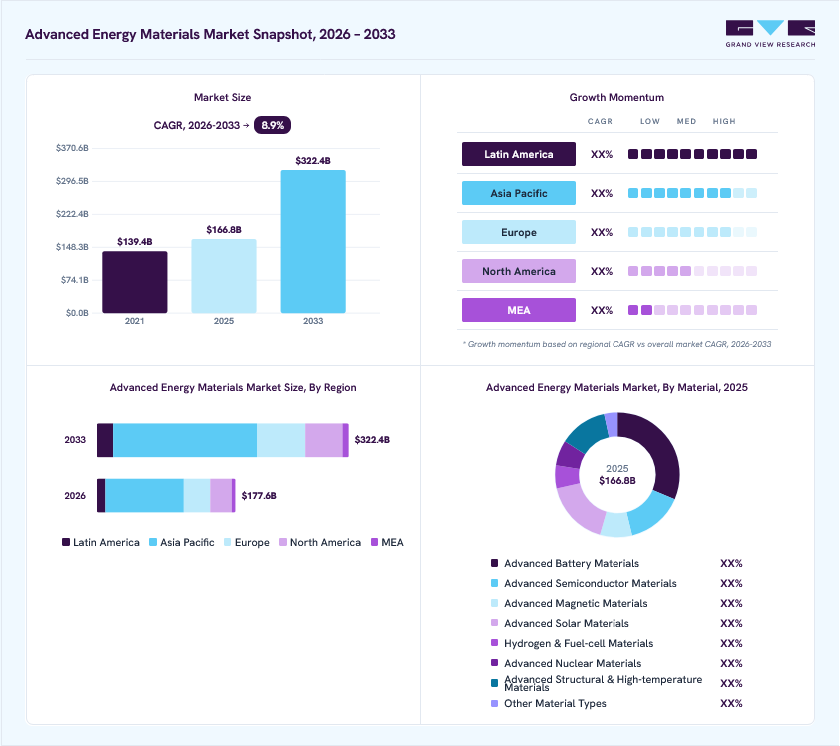Click the Europe region label
The height and width of the screenshot is (746, 840).
[519, 232]
